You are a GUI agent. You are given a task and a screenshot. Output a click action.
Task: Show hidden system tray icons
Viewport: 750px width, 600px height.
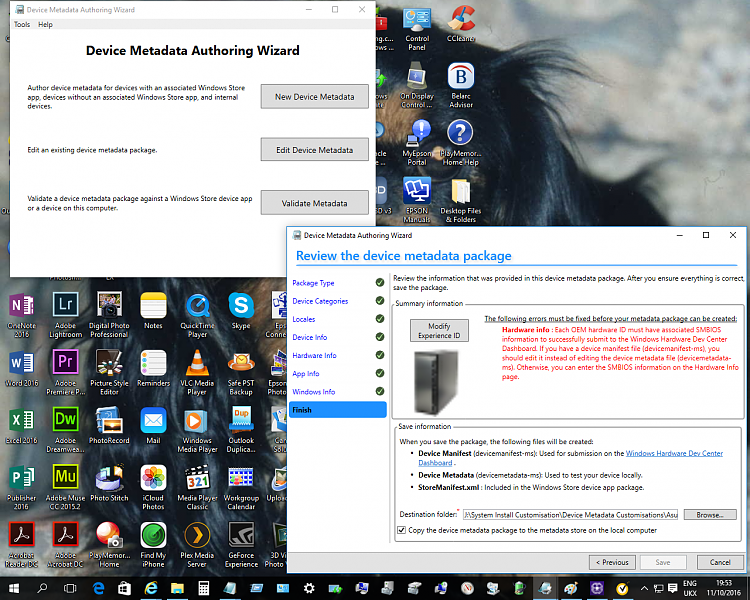point(644,589)
